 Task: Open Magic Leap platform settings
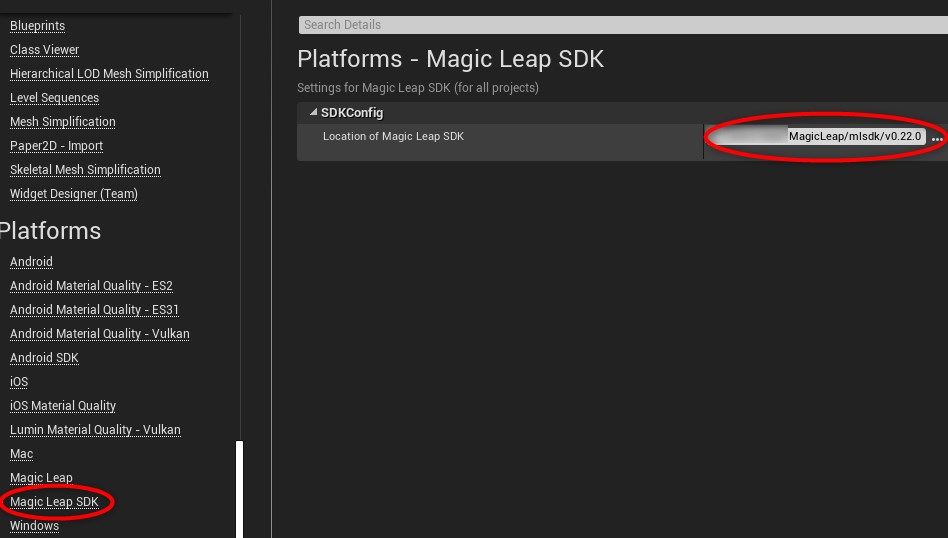coord(41,478)
